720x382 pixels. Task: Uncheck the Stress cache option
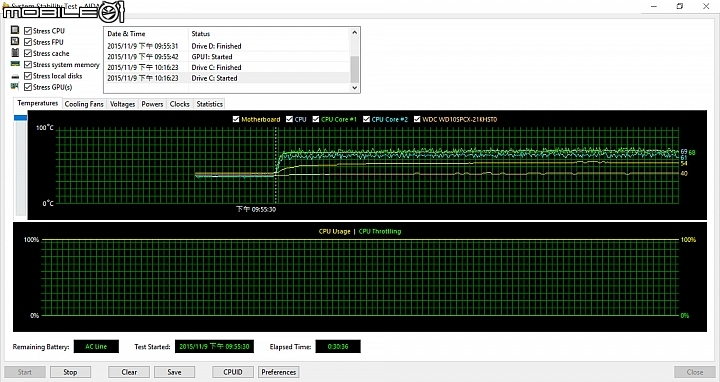28,53
